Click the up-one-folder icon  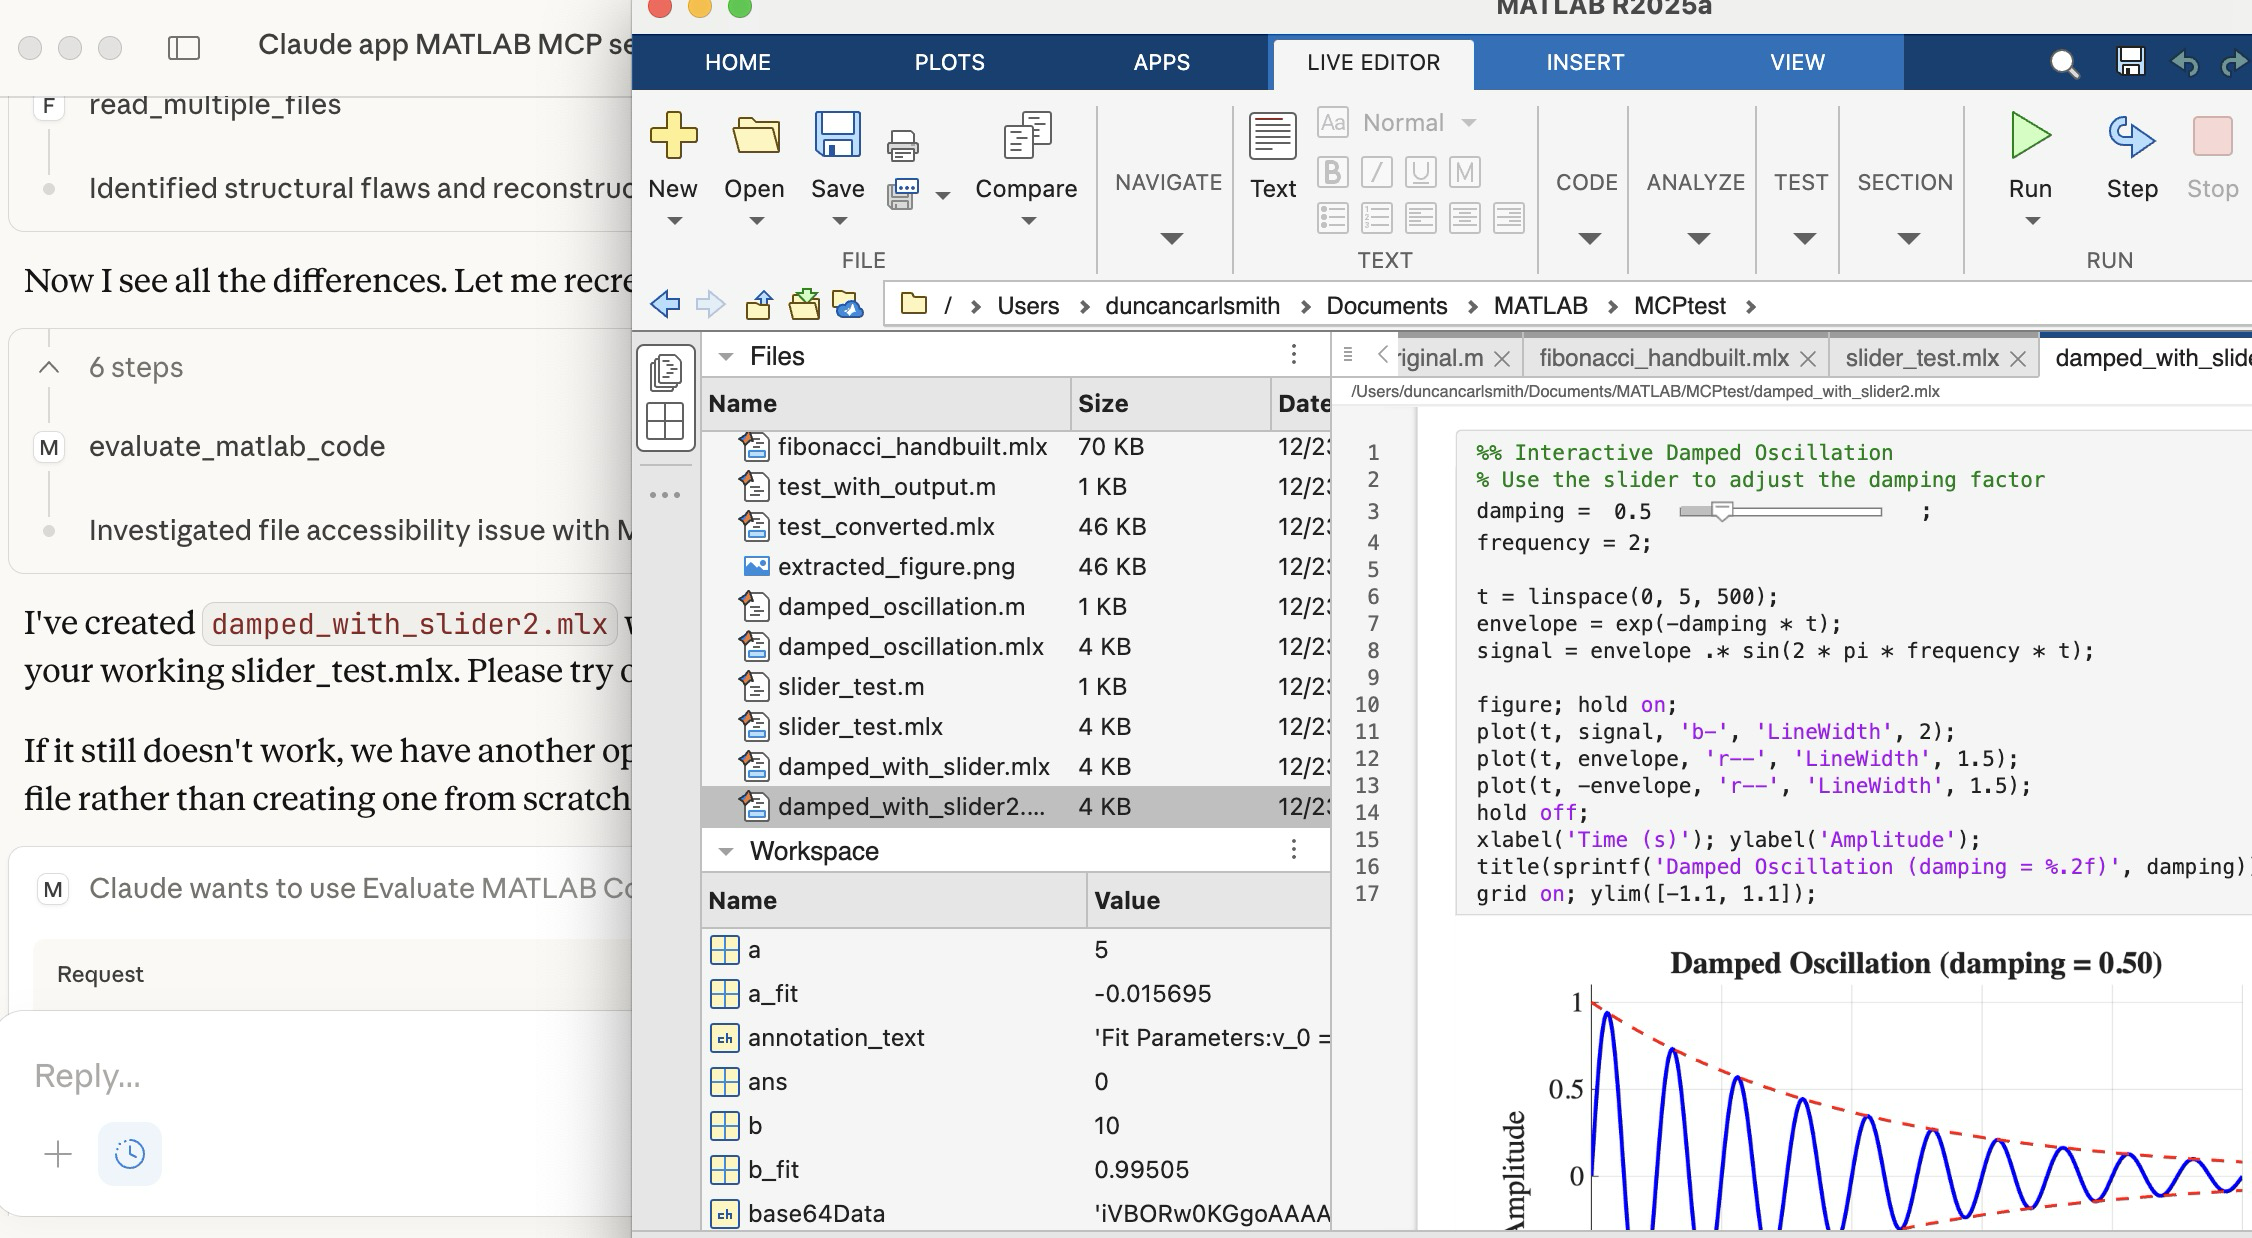(759, 304)
